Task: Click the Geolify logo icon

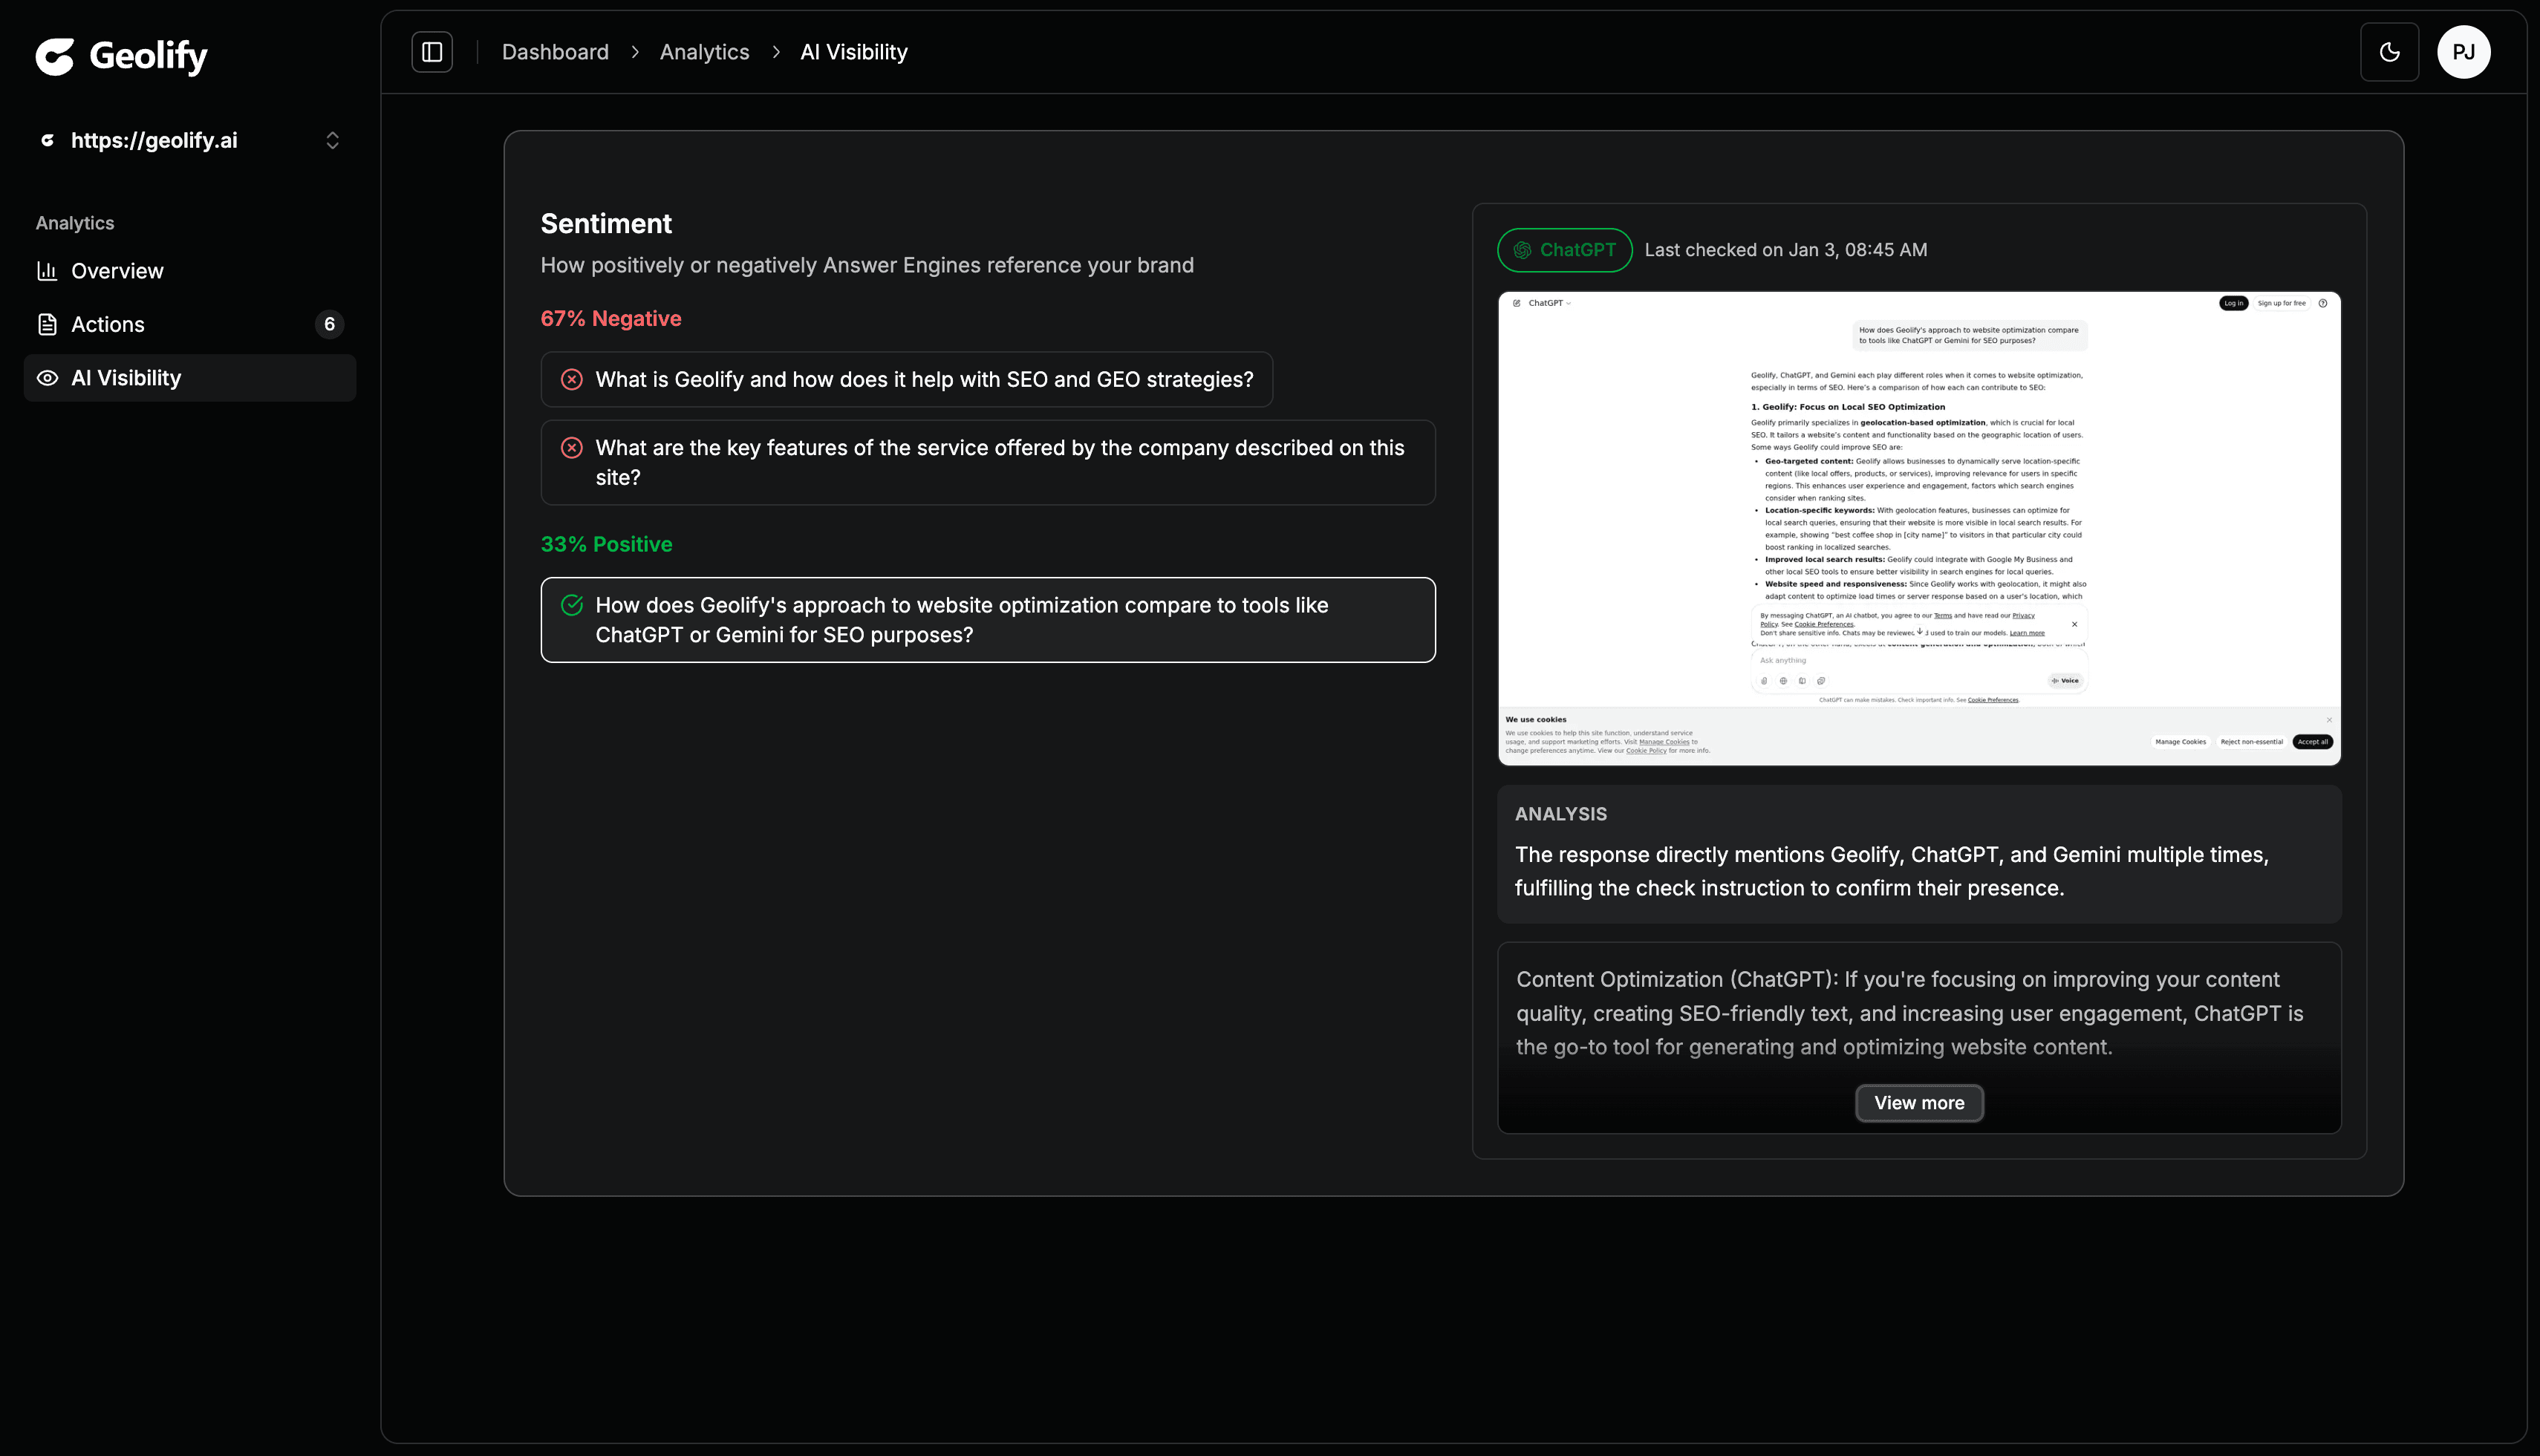Action: coord(55,56)
